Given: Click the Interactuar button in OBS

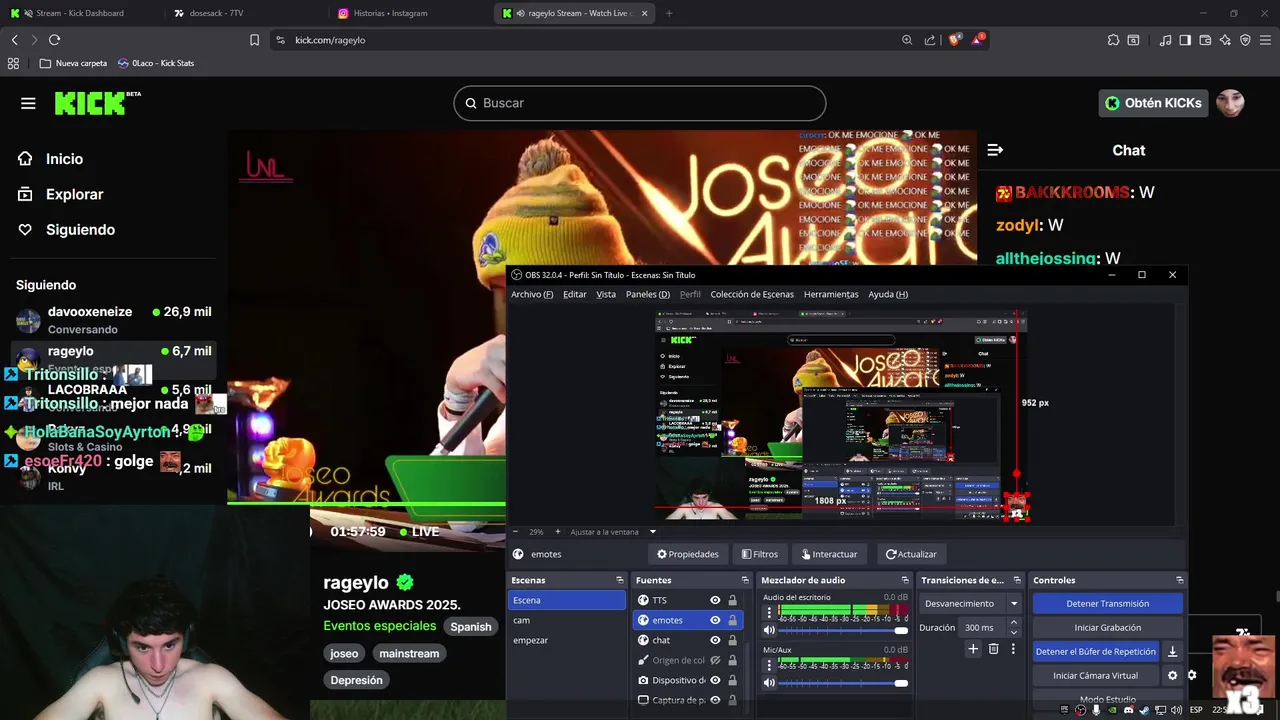Looking at the screenshot, I should 829,554.
